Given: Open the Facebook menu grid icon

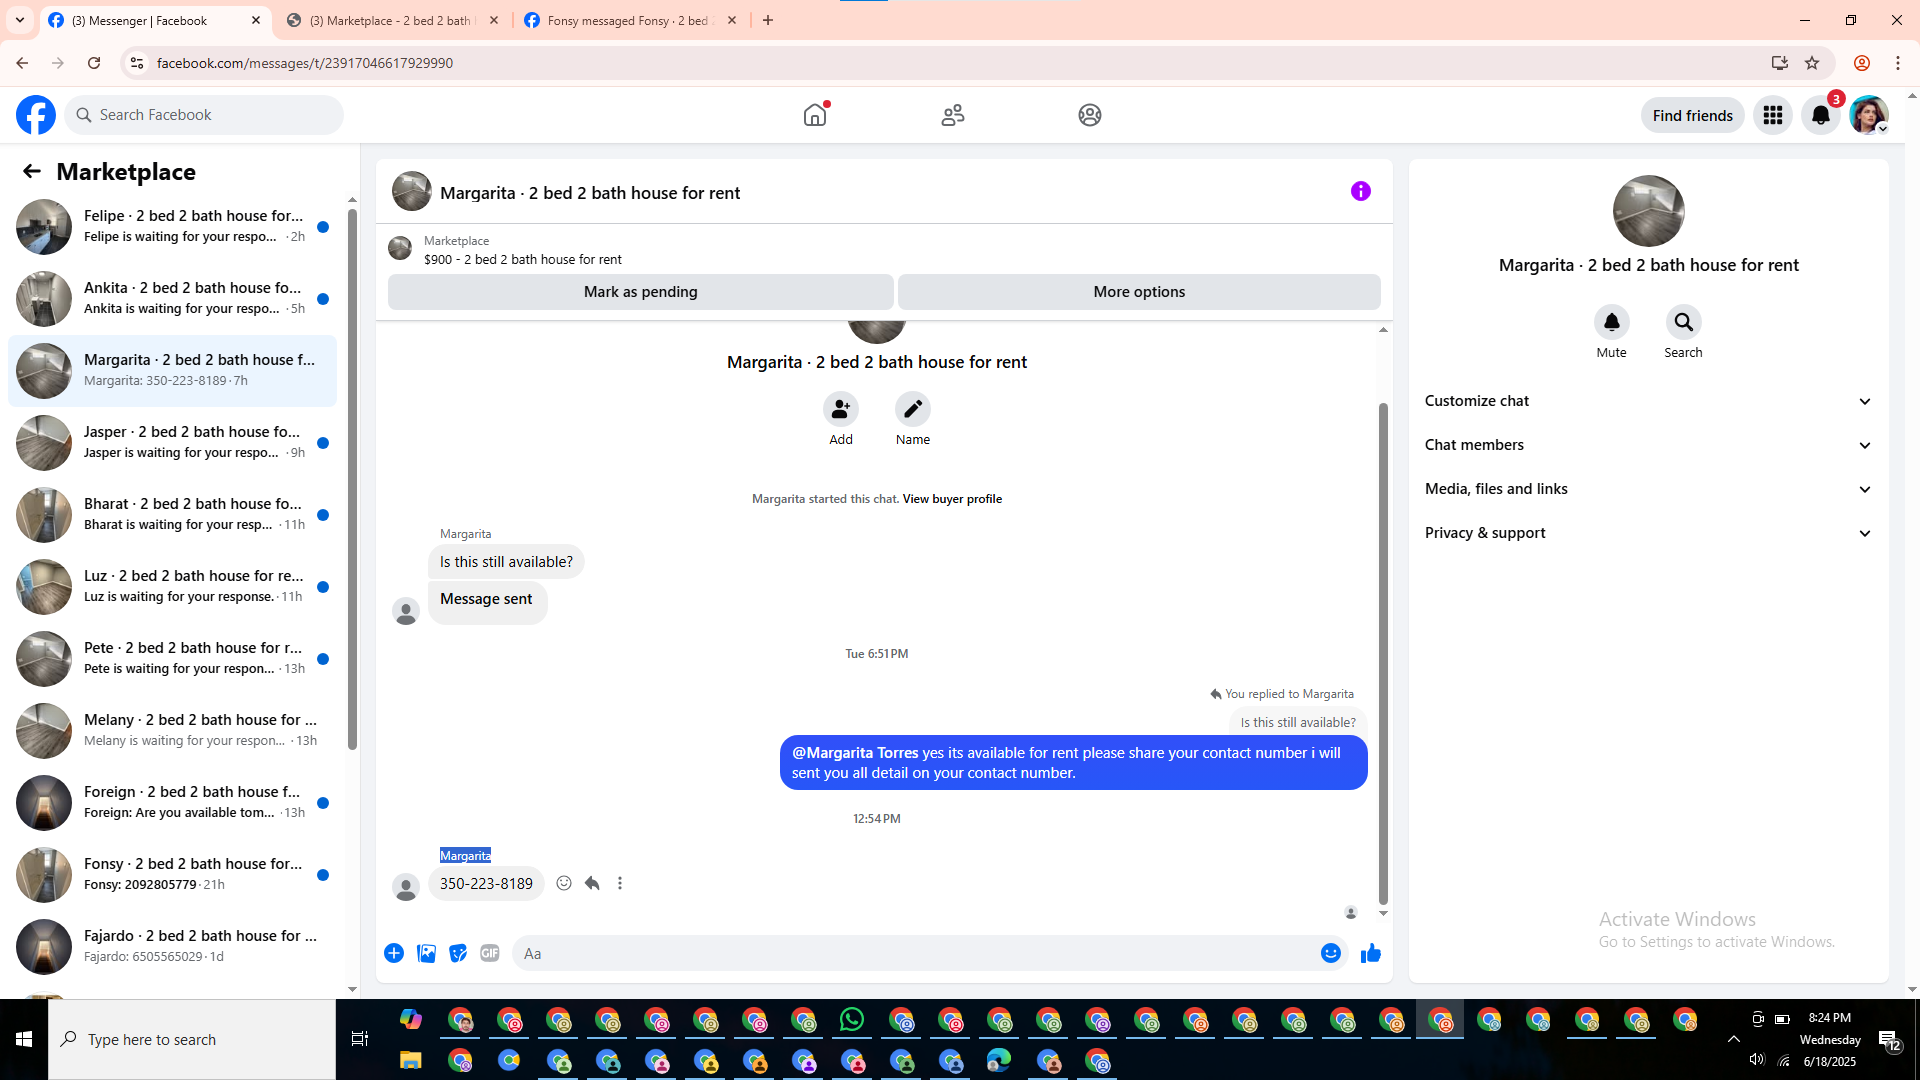Looking at the screenshot, I should [1773, 115].
